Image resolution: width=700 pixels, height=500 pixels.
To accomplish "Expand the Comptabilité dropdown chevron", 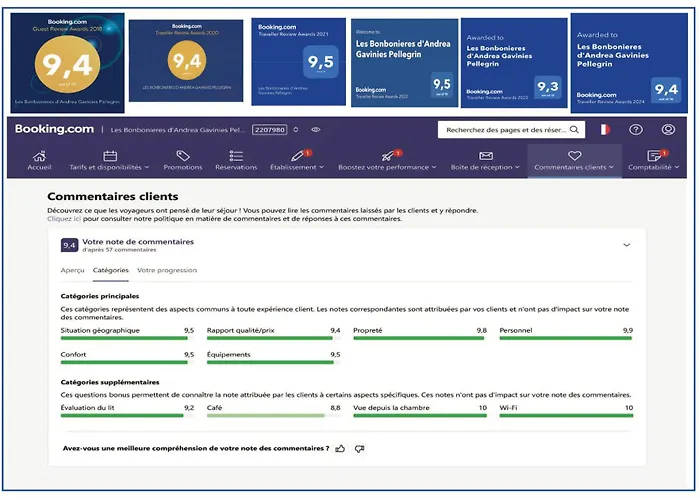I will (677, 167).
